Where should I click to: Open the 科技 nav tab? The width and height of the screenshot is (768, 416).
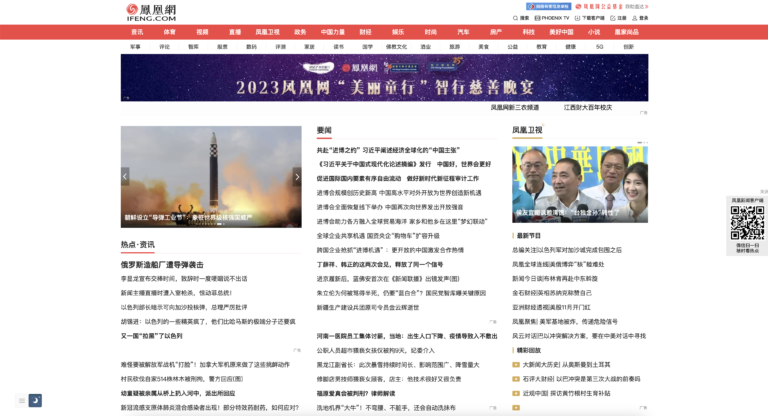[x=528, y=32]
